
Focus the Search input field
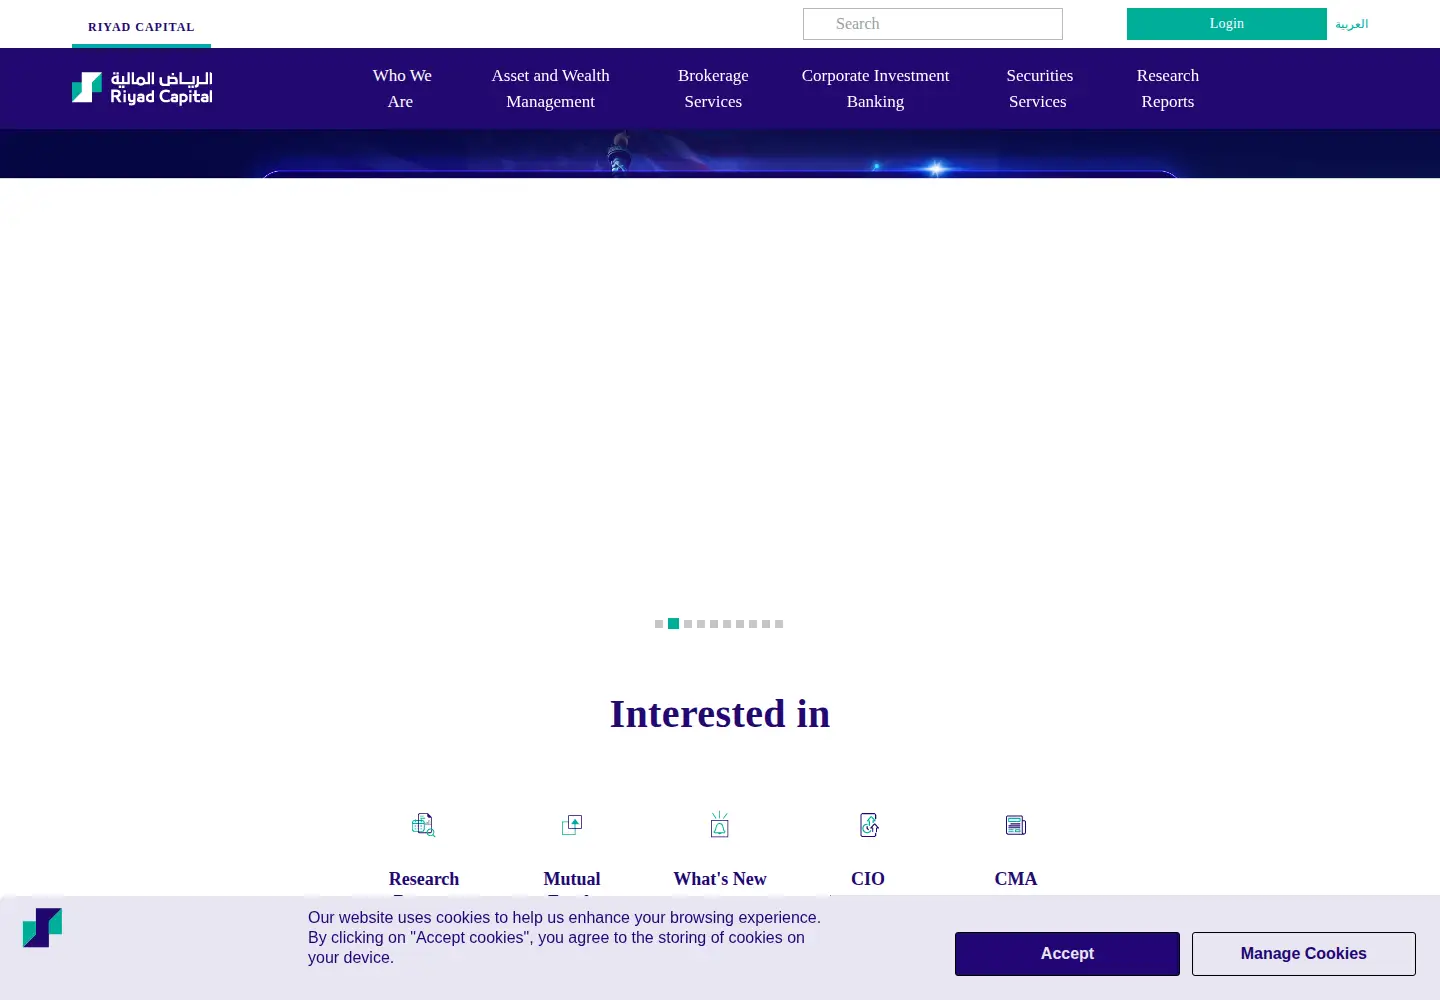tap(933, 24)
